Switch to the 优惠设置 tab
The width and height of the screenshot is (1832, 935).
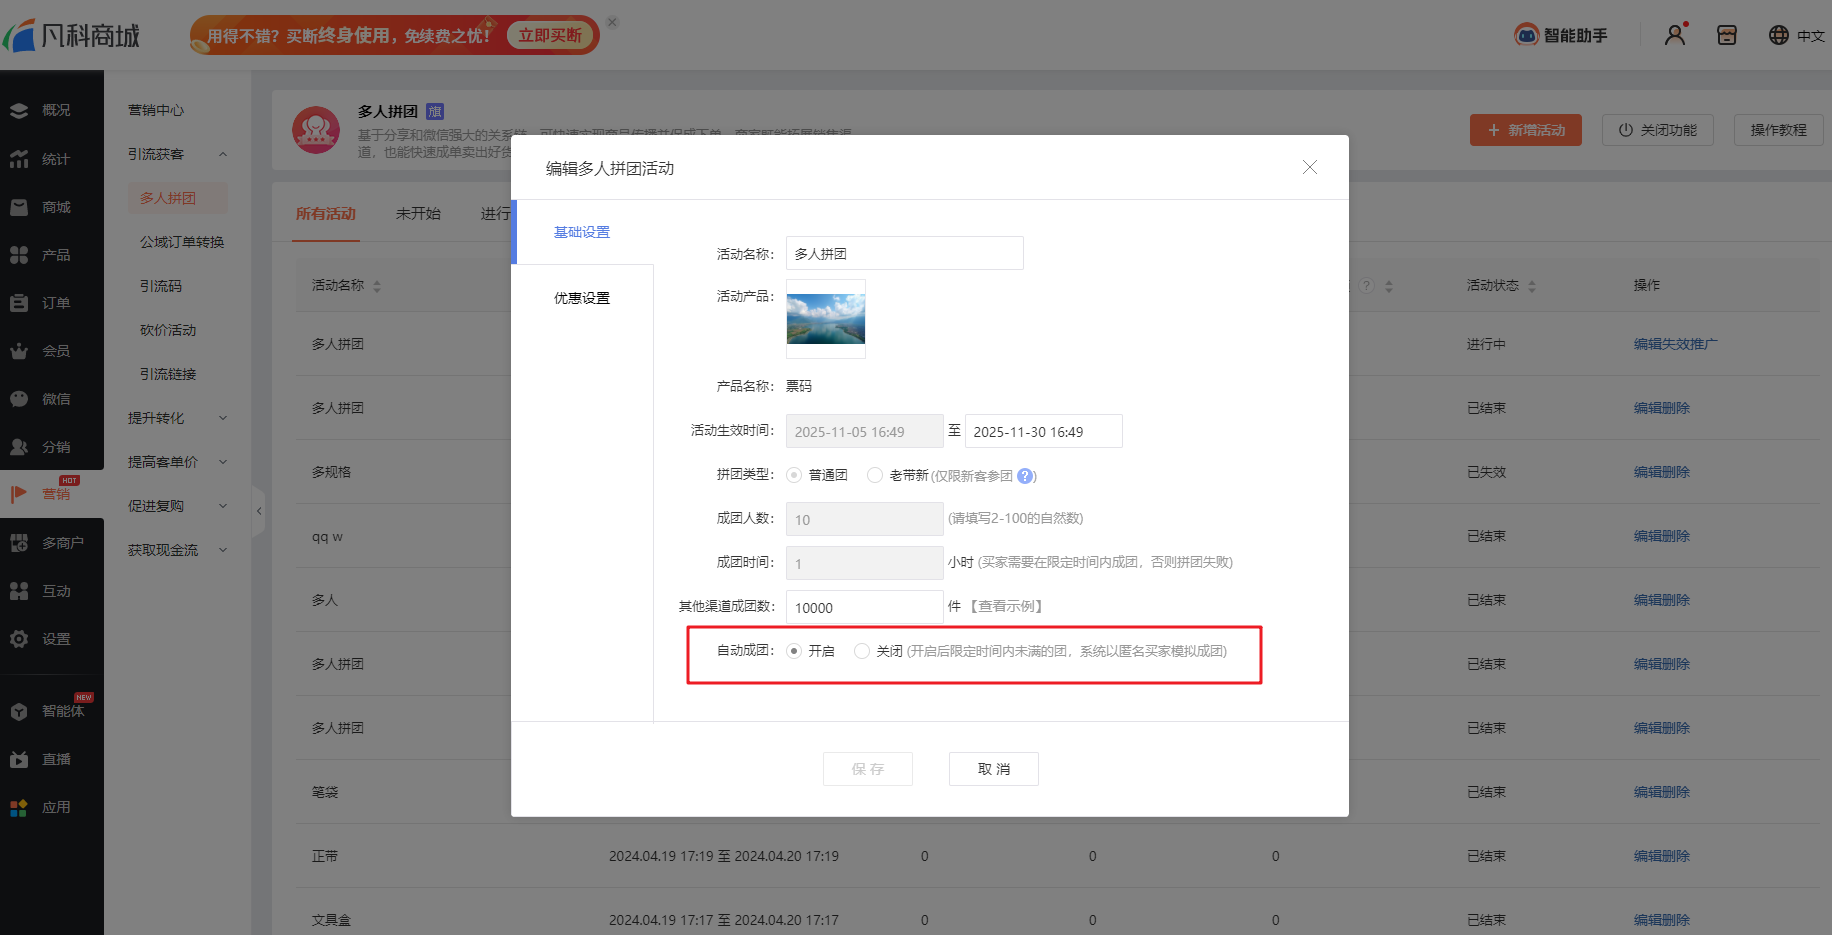click(582, 298)
